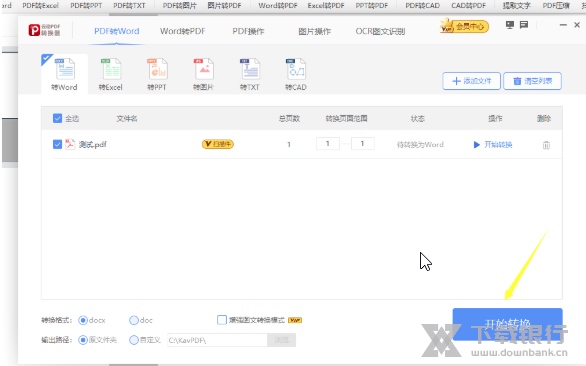The image size is (586, 366).
Task: Select the 转CAD conversion icon
Action: [296, 74]
